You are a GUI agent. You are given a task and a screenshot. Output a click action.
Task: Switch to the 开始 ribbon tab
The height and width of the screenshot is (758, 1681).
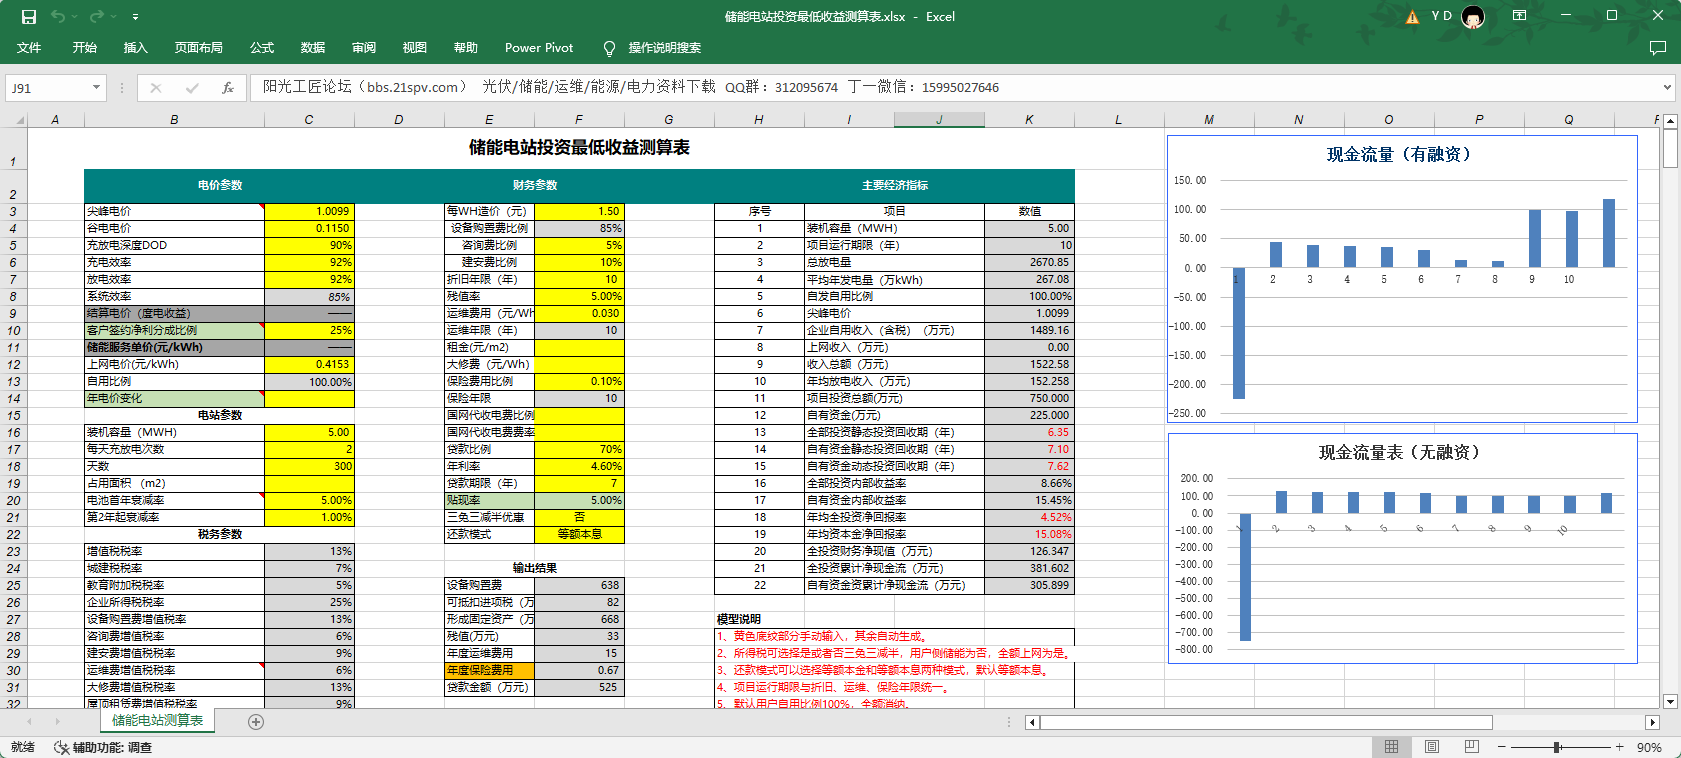(85, 48)
